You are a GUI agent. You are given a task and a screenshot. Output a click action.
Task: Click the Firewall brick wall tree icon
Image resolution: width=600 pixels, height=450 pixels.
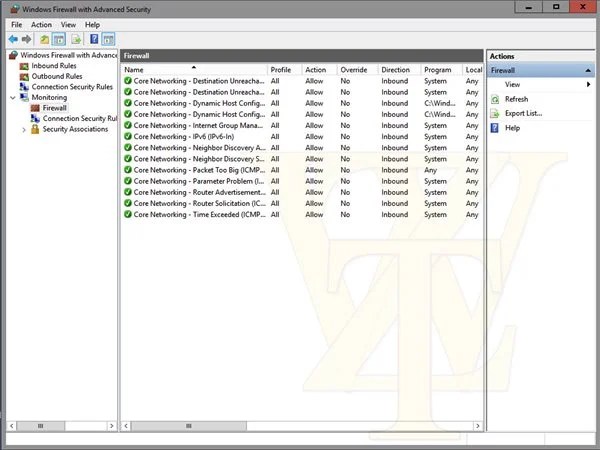click(x=35, y=108)
